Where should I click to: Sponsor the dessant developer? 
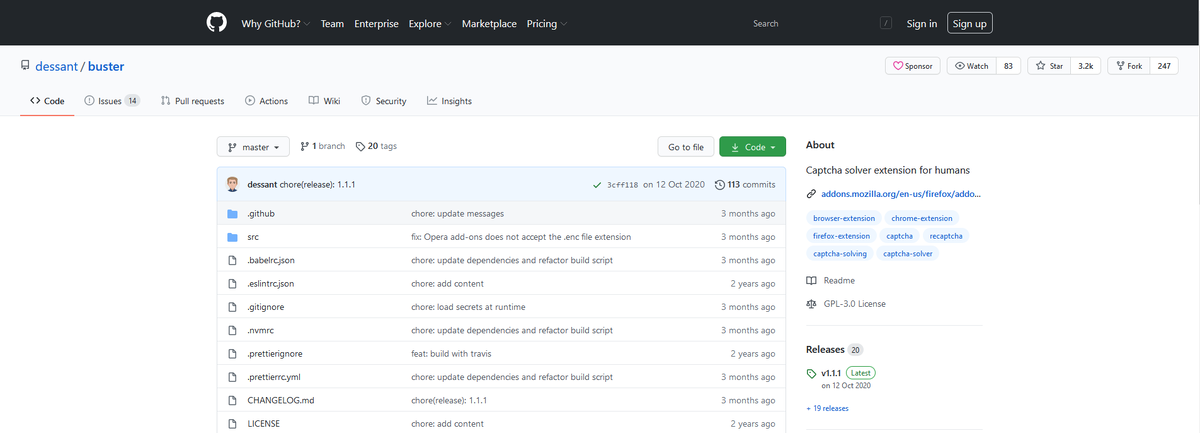[x=912, y=66]
